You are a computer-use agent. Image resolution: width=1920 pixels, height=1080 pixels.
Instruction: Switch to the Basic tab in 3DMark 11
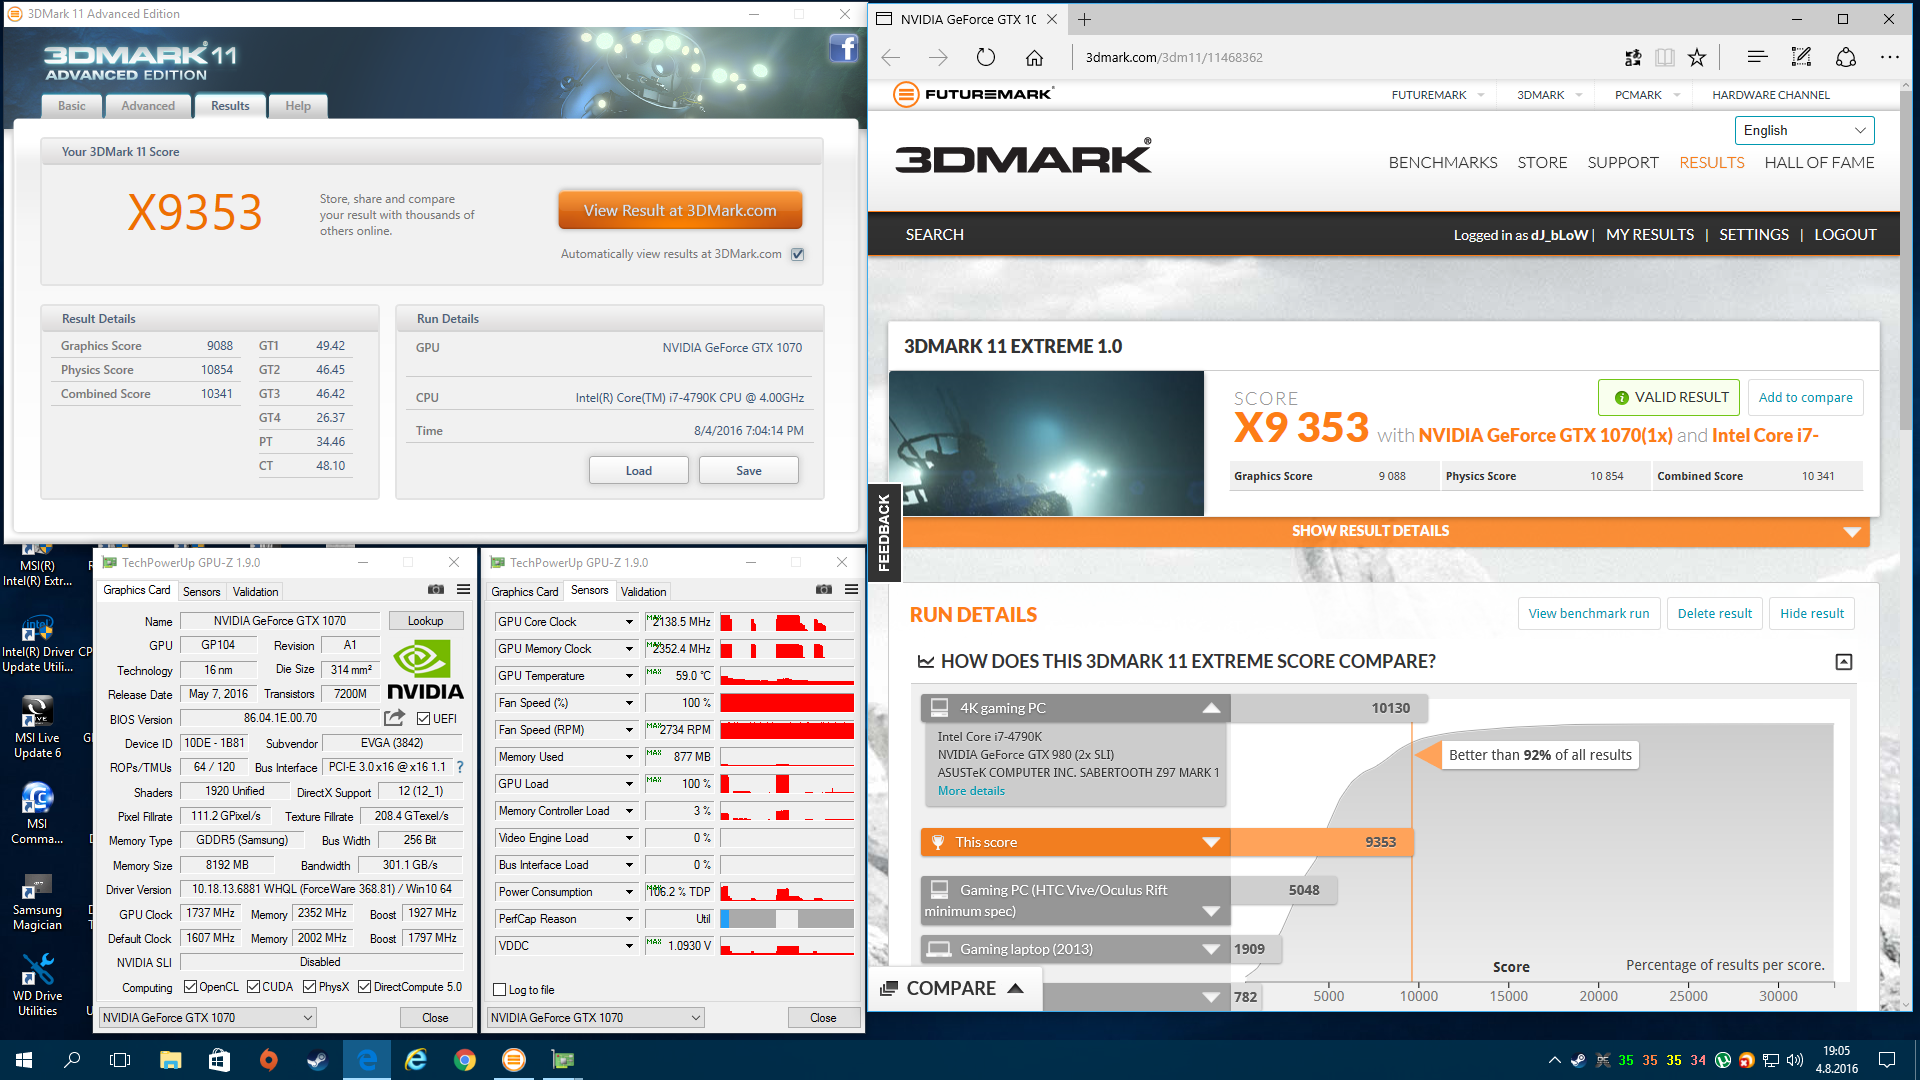(x=72, y=106)
